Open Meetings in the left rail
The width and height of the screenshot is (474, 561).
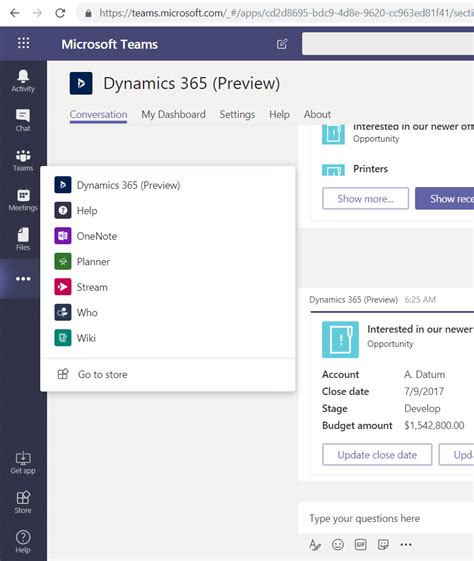tap(23, 200)
